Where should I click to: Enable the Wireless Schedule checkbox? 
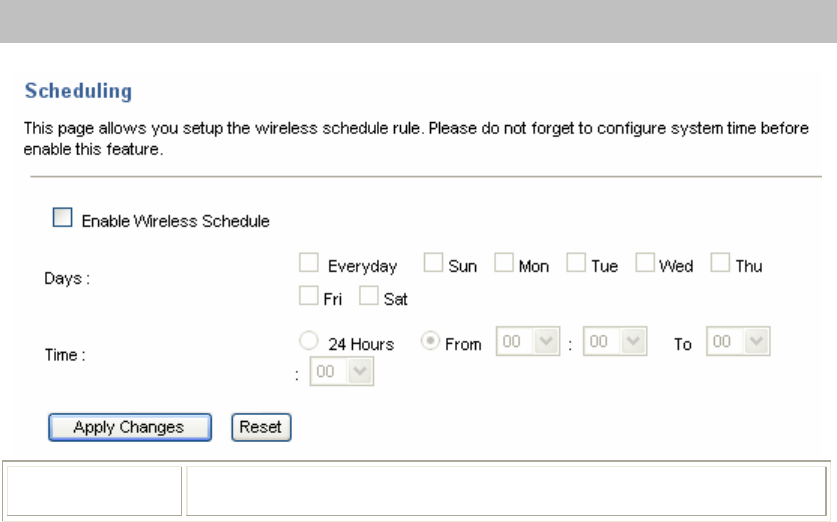(x=62, y=218)
